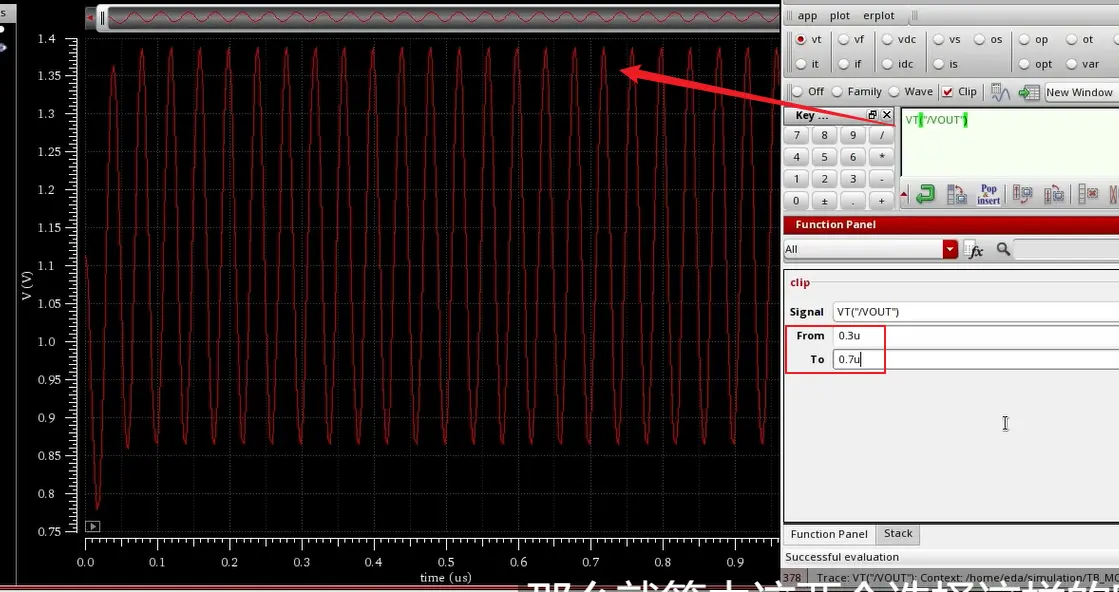Open the fx function selector icon

pyautogui.click(x=973, y=250)
